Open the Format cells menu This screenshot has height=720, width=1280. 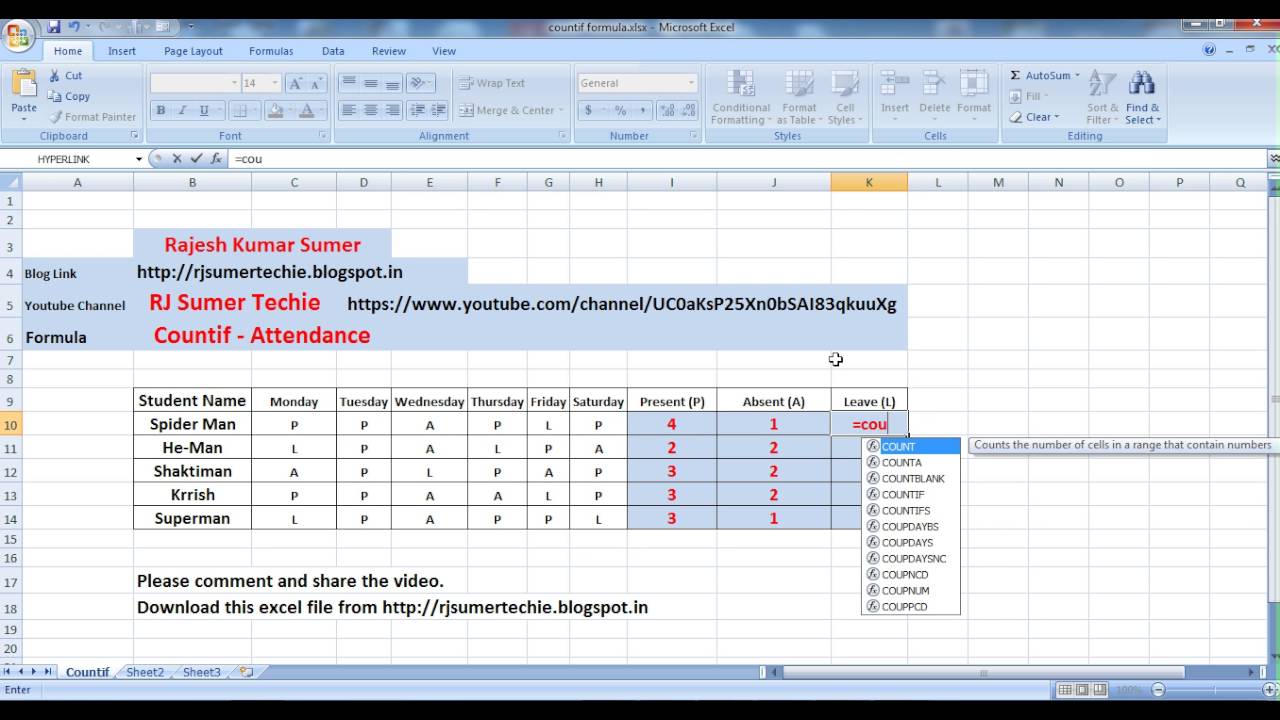974,96
